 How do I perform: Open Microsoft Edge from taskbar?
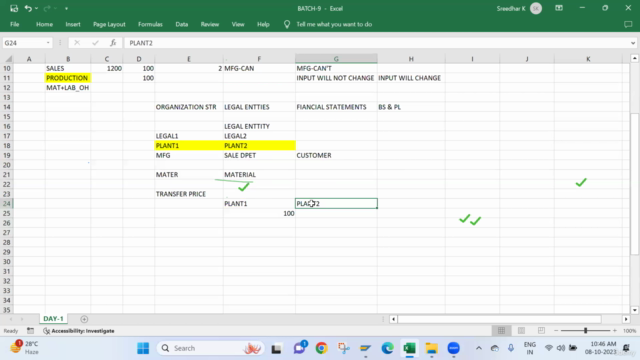coord(387,348)
